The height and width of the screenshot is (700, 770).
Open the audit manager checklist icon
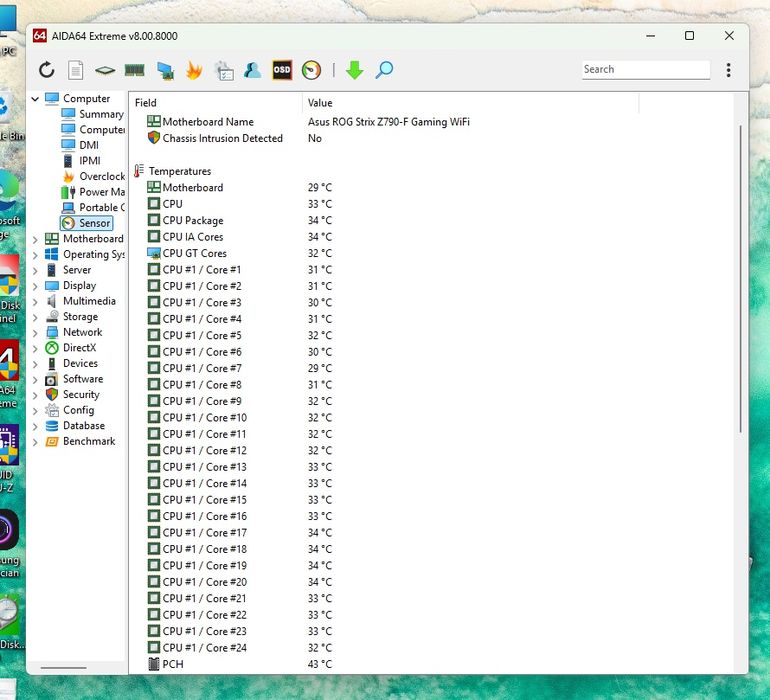click(x=224, y=70)
